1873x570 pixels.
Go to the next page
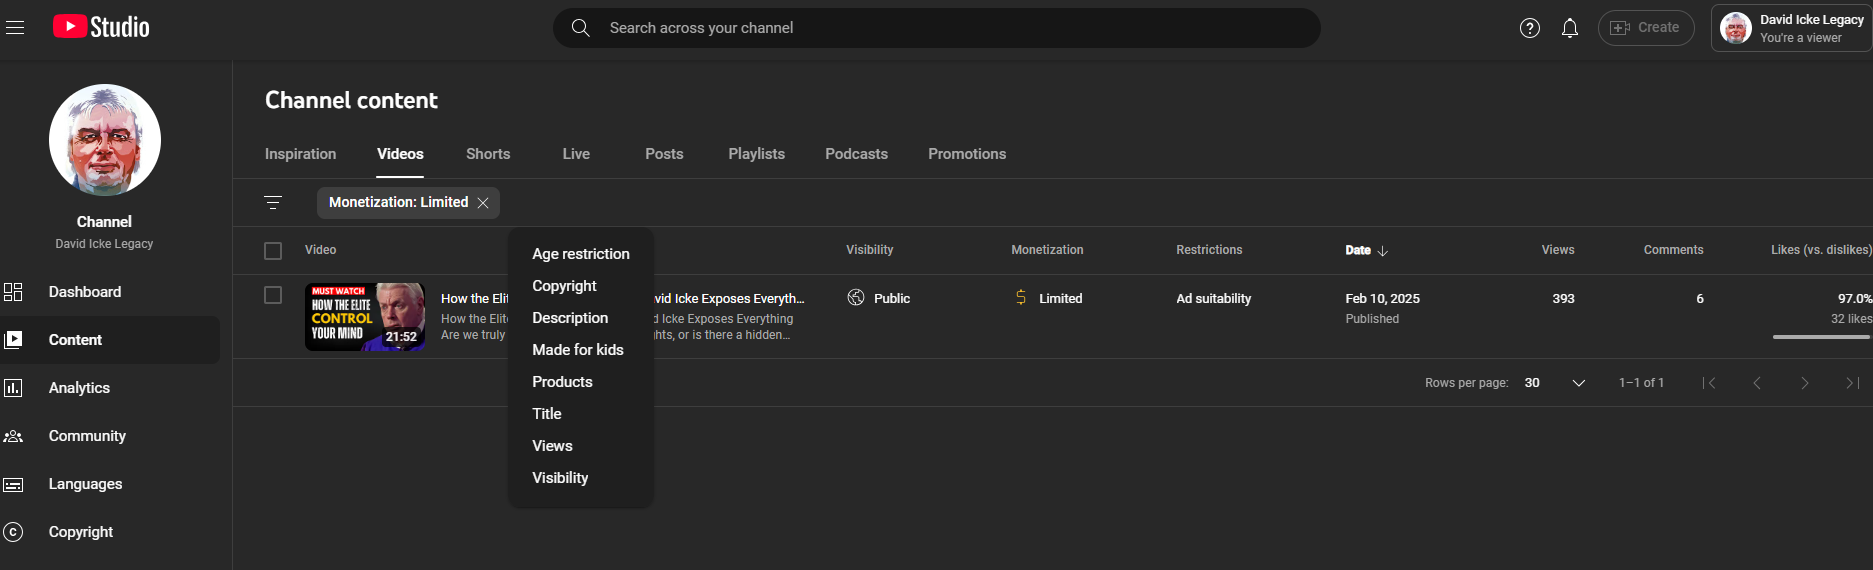tap(1805, 383)
